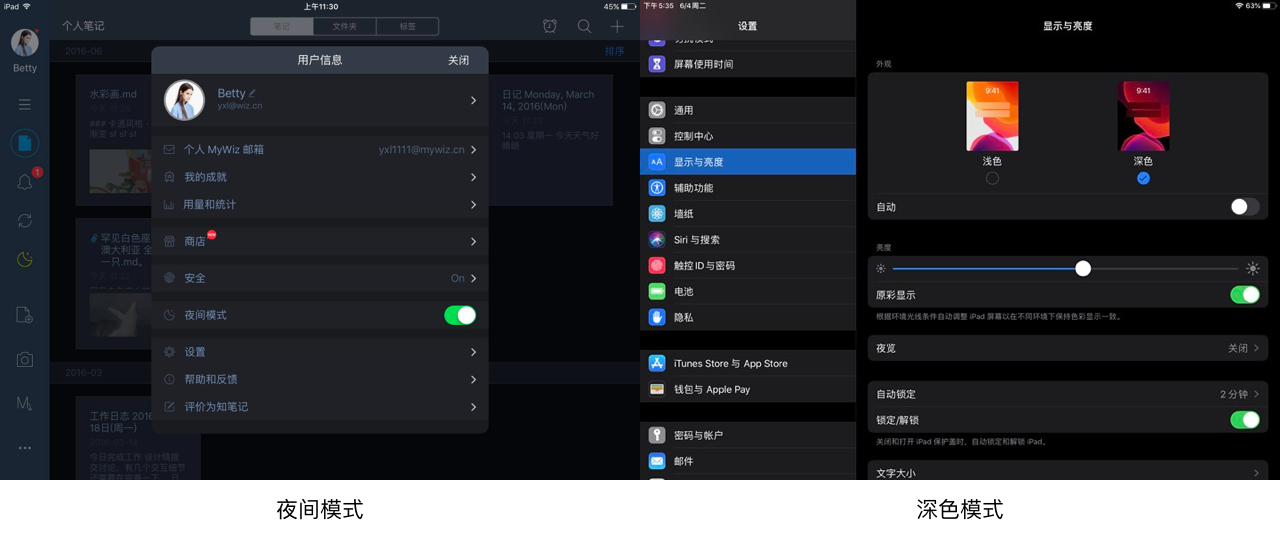Switch to the 文件夹 folders tab
1280x542 pixels.
click(344, 27)
